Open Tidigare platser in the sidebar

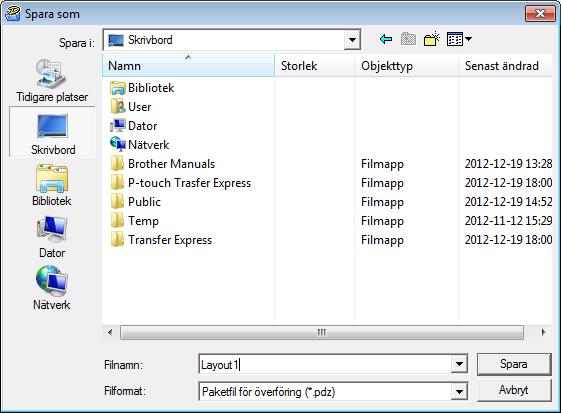52,80
